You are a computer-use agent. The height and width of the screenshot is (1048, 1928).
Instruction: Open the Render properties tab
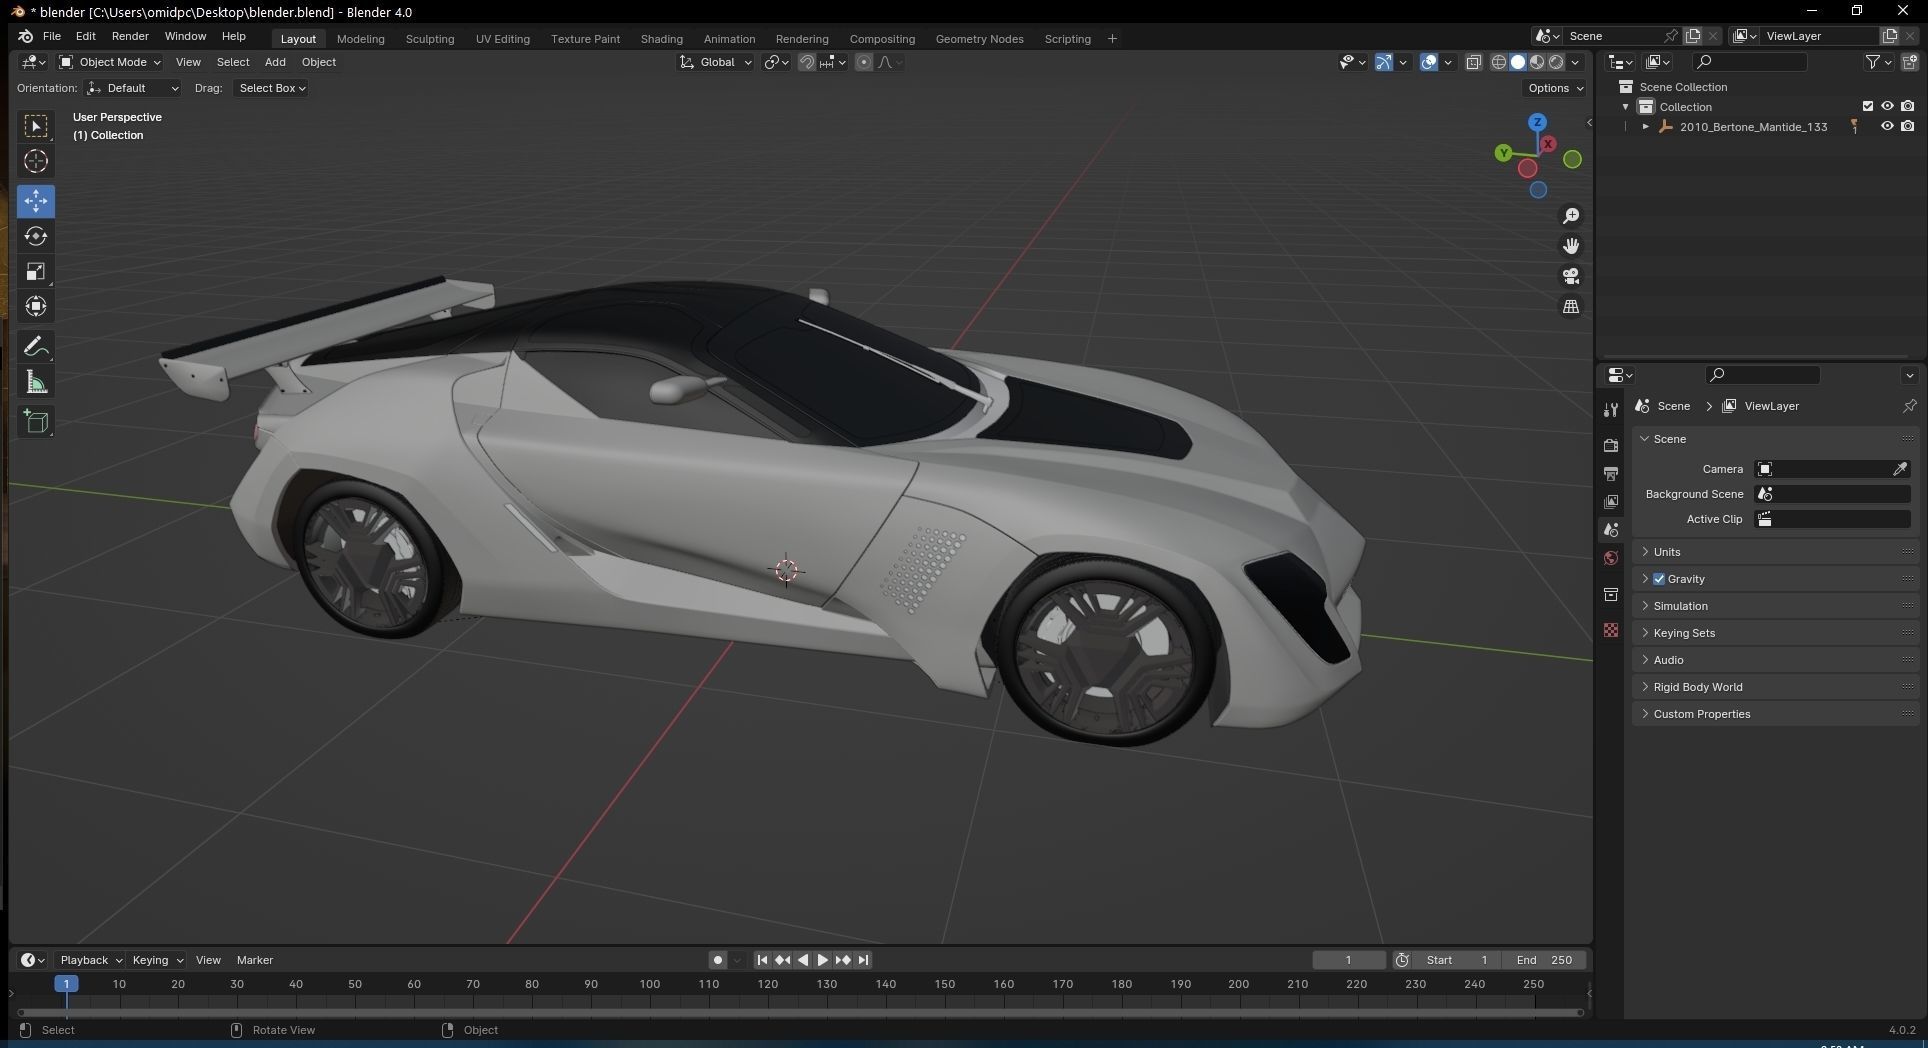click(1610, 445)
